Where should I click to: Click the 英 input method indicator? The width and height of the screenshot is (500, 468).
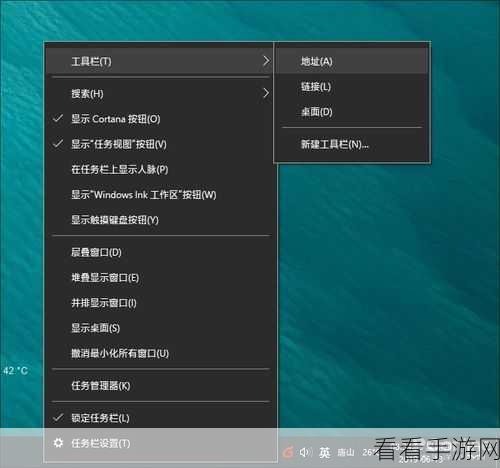tap(324, 453)
